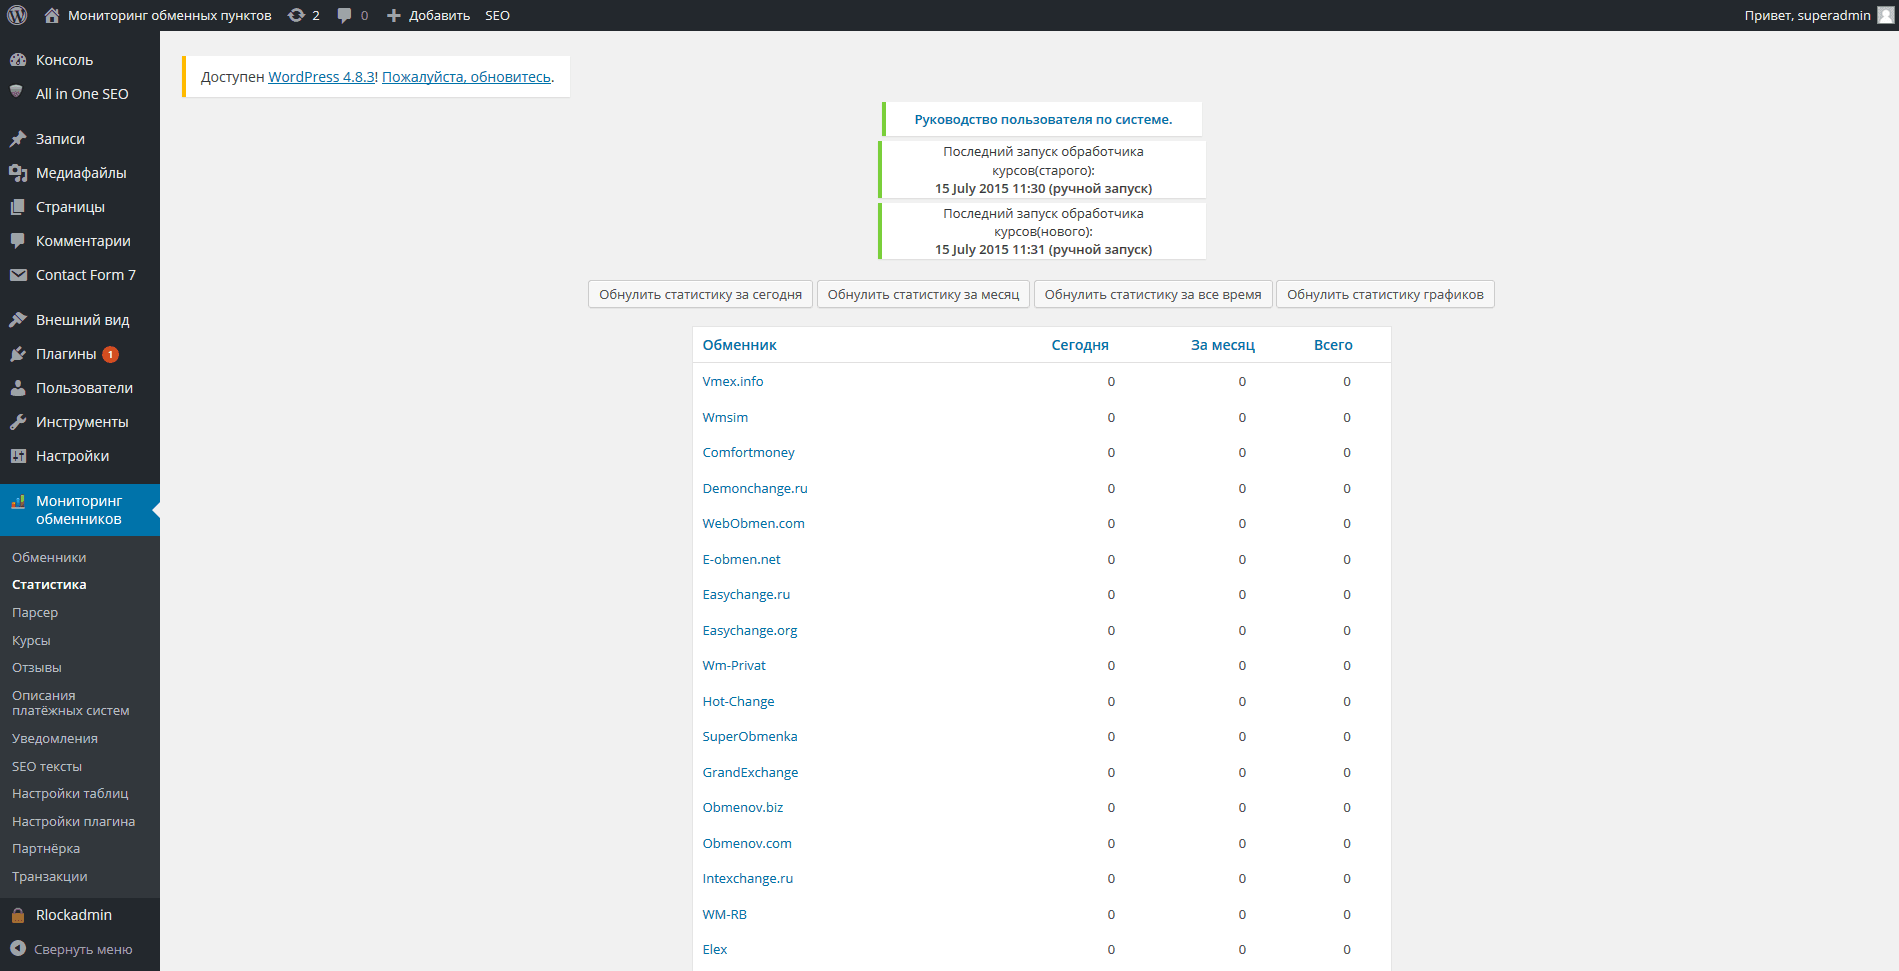Open the Wmsim exchanger link
Image resolution: width=1899 pixels, height=971 pixels.
(x=725, y=418)
